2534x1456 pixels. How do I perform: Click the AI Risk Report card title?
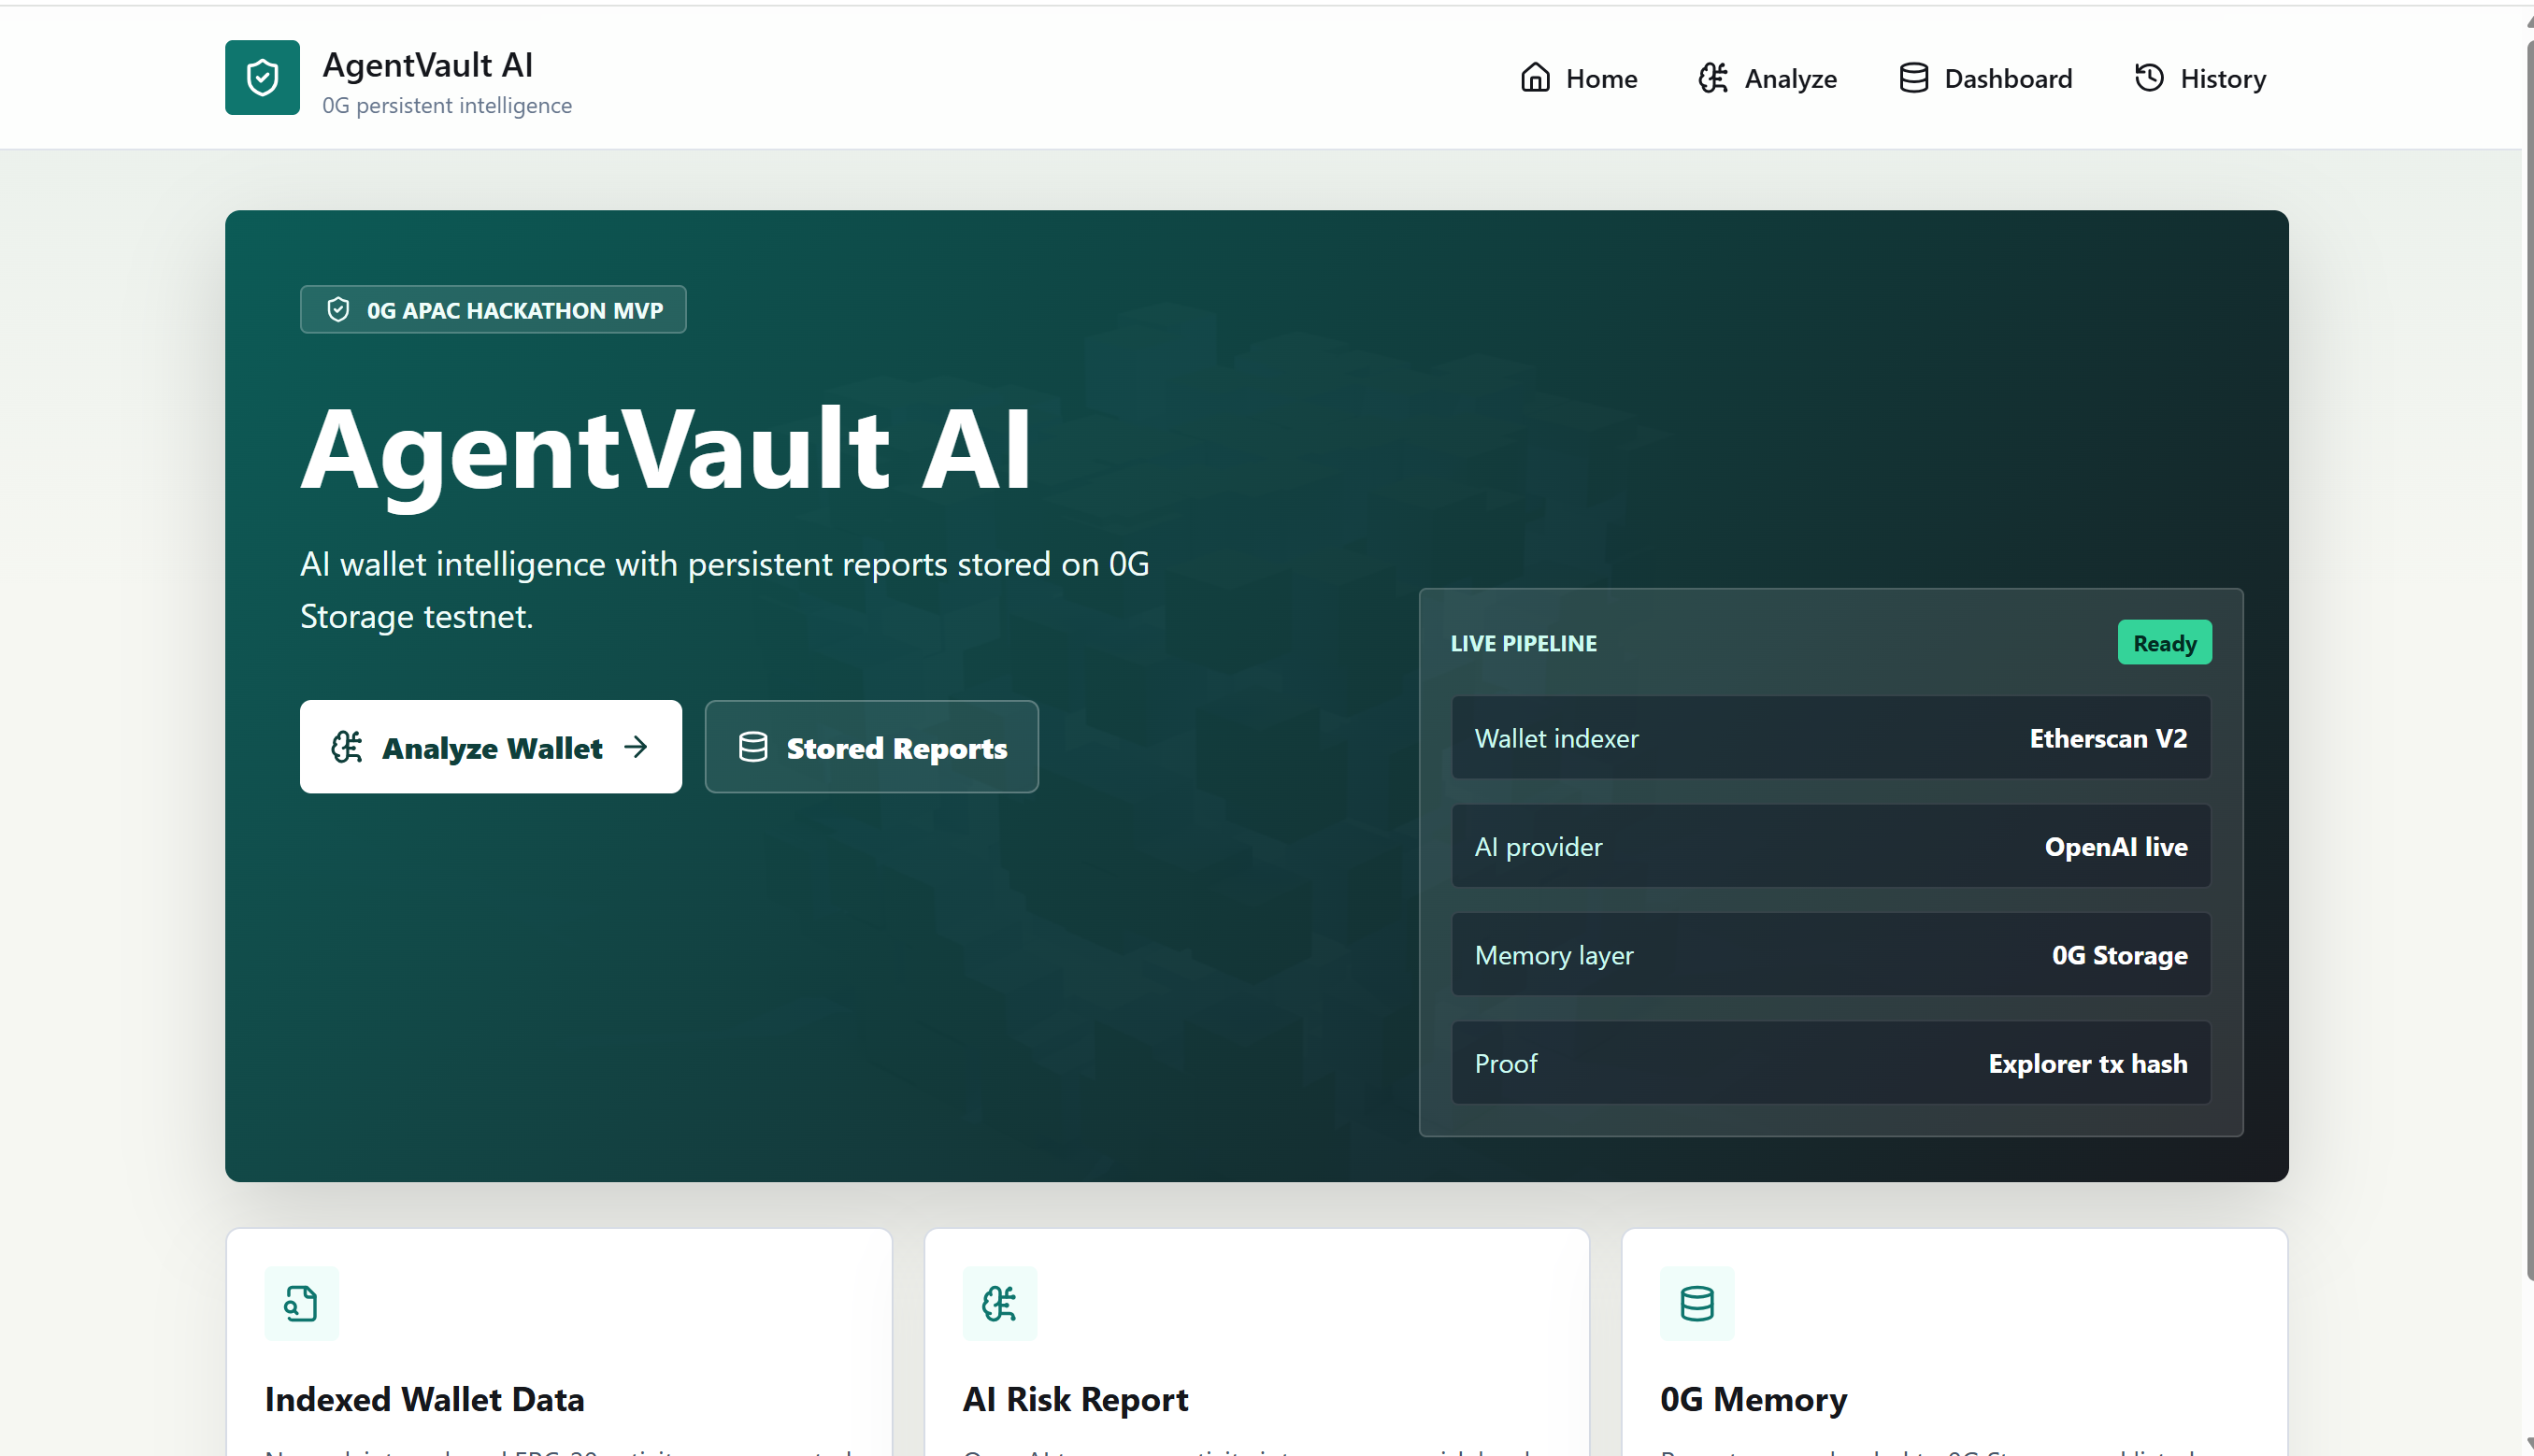1075,1399
